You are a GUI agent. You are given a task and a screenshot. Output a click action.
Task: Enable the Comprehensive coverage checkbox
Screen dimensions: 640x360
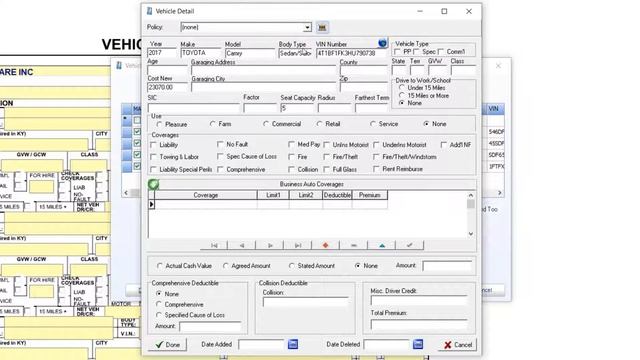(x=220, y=169)
